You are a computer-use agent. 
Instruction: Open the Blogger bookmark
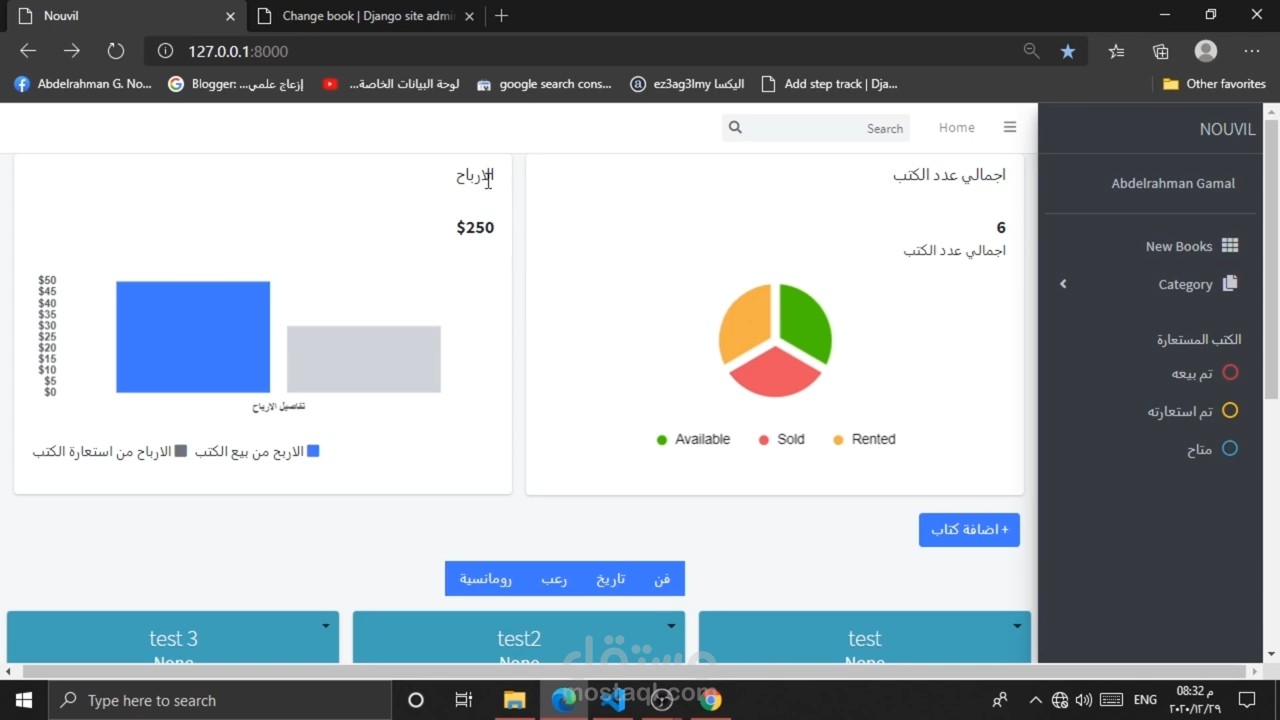coord(237,84)
